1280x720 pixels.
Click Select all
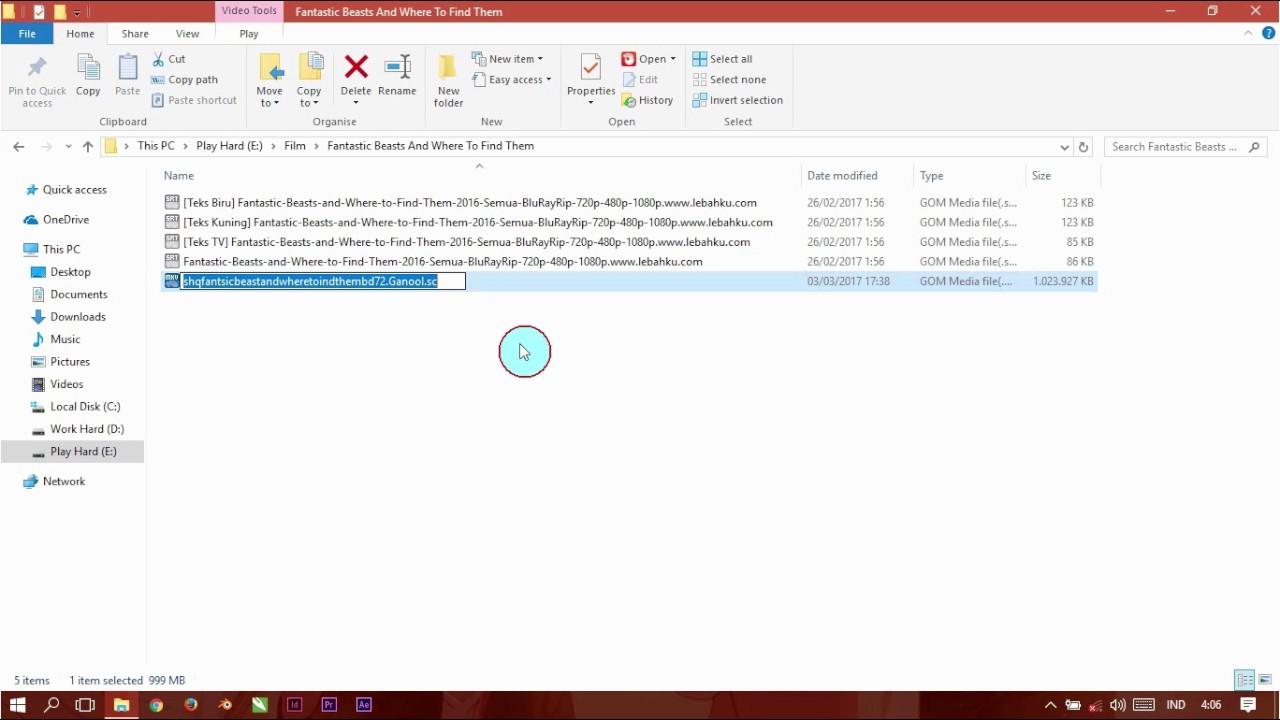pos(722,59)
